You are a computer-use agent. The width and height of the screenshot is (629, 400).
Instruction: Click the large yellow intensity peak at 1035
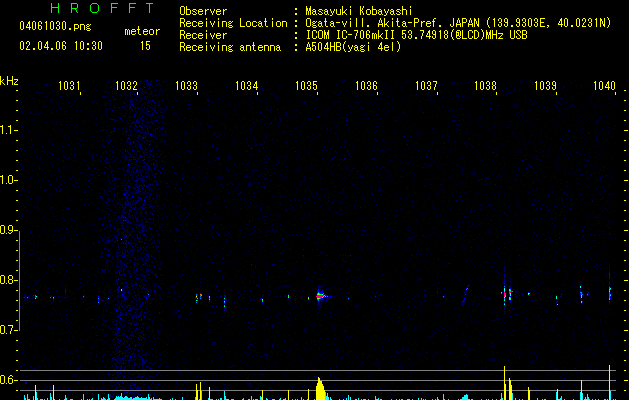point(320,388)
